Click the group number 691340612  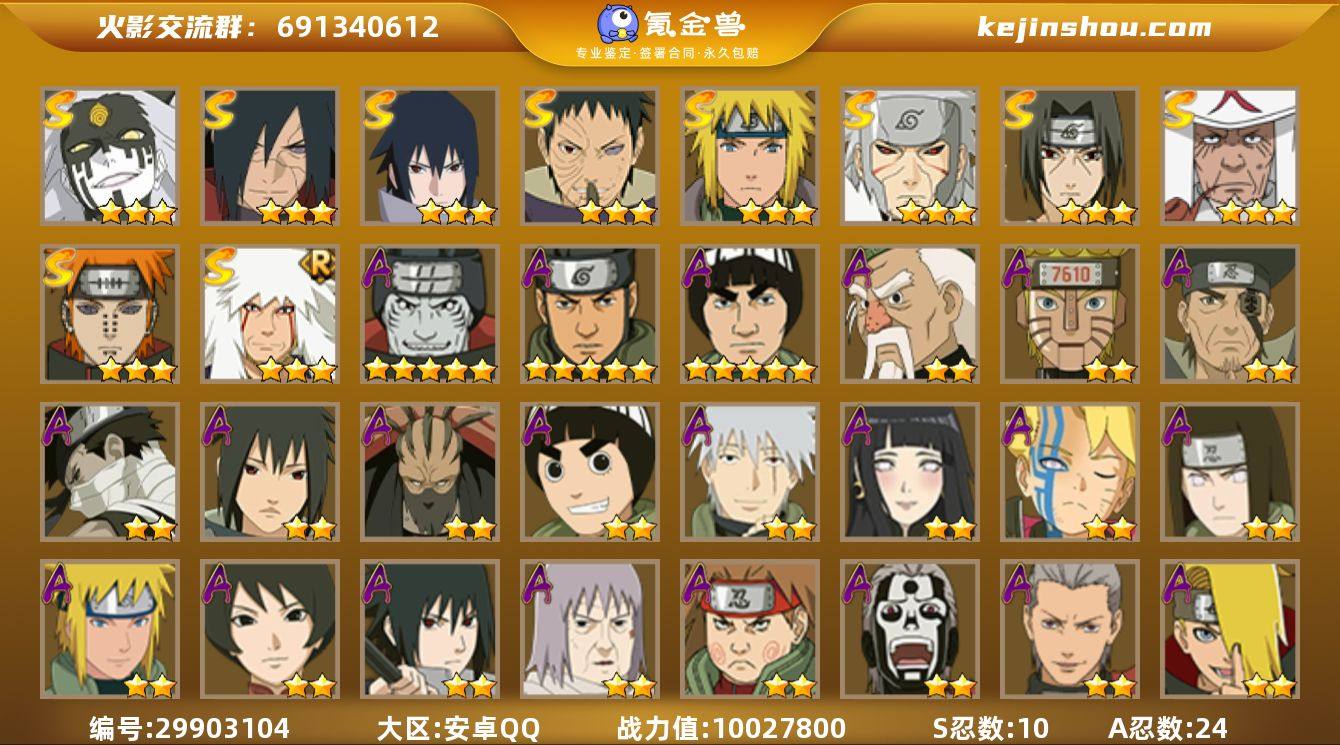(358, 27)
